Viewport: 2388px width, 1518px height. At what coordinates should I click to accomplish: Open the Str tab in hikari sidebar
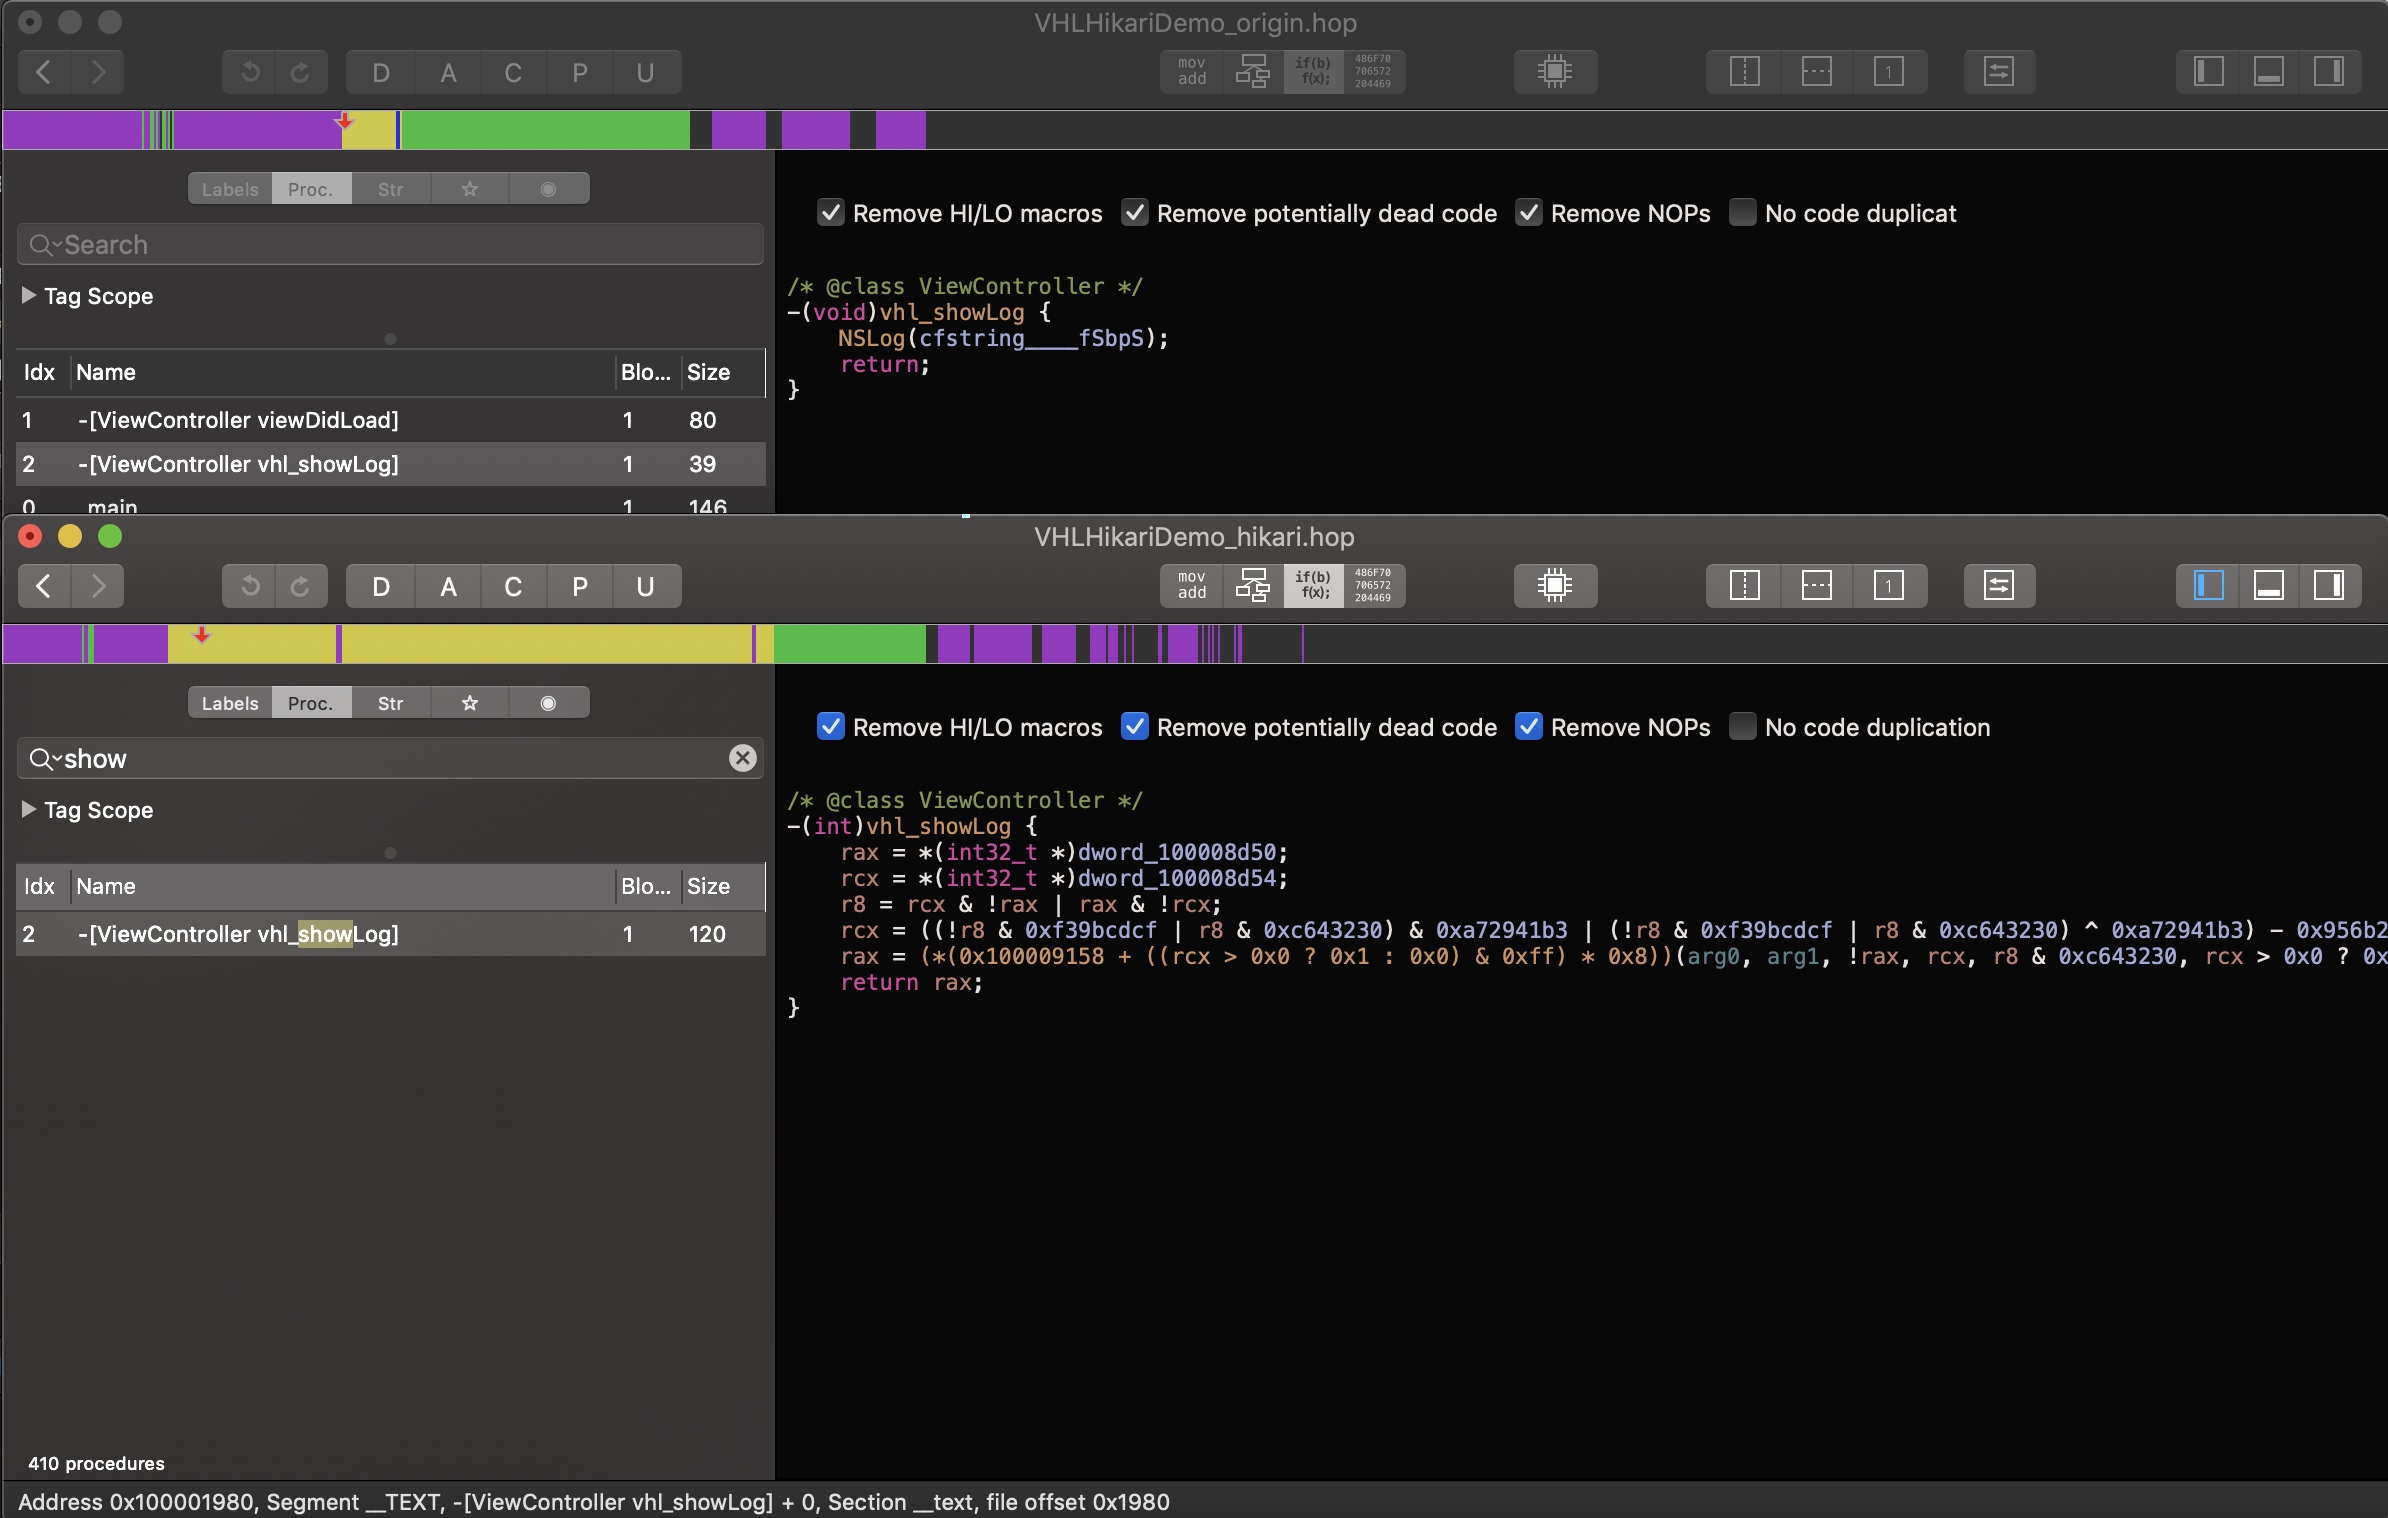pos(390,703)
